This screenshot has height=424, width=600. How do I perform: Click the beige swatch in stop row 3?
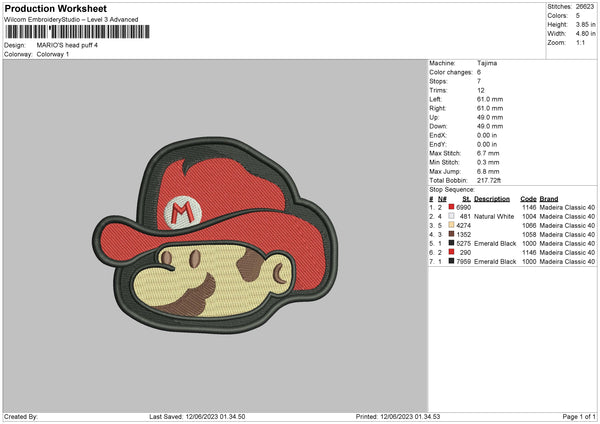[x=452, y=225]
